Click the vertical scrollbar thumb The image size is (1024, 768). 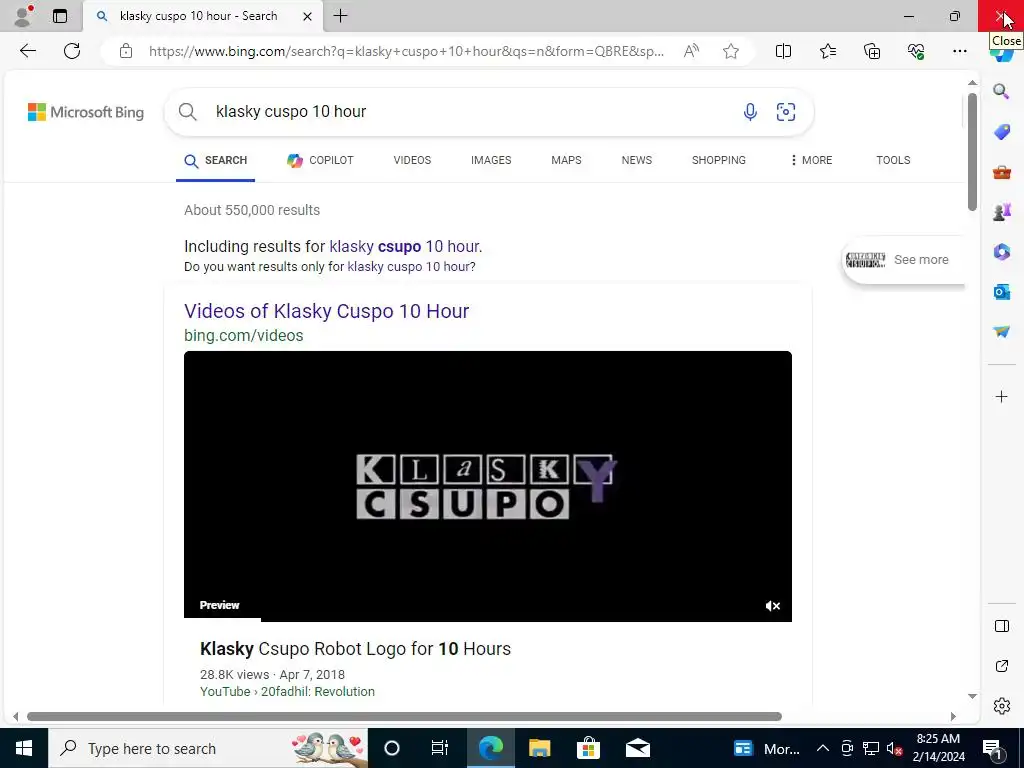point(972,152)
